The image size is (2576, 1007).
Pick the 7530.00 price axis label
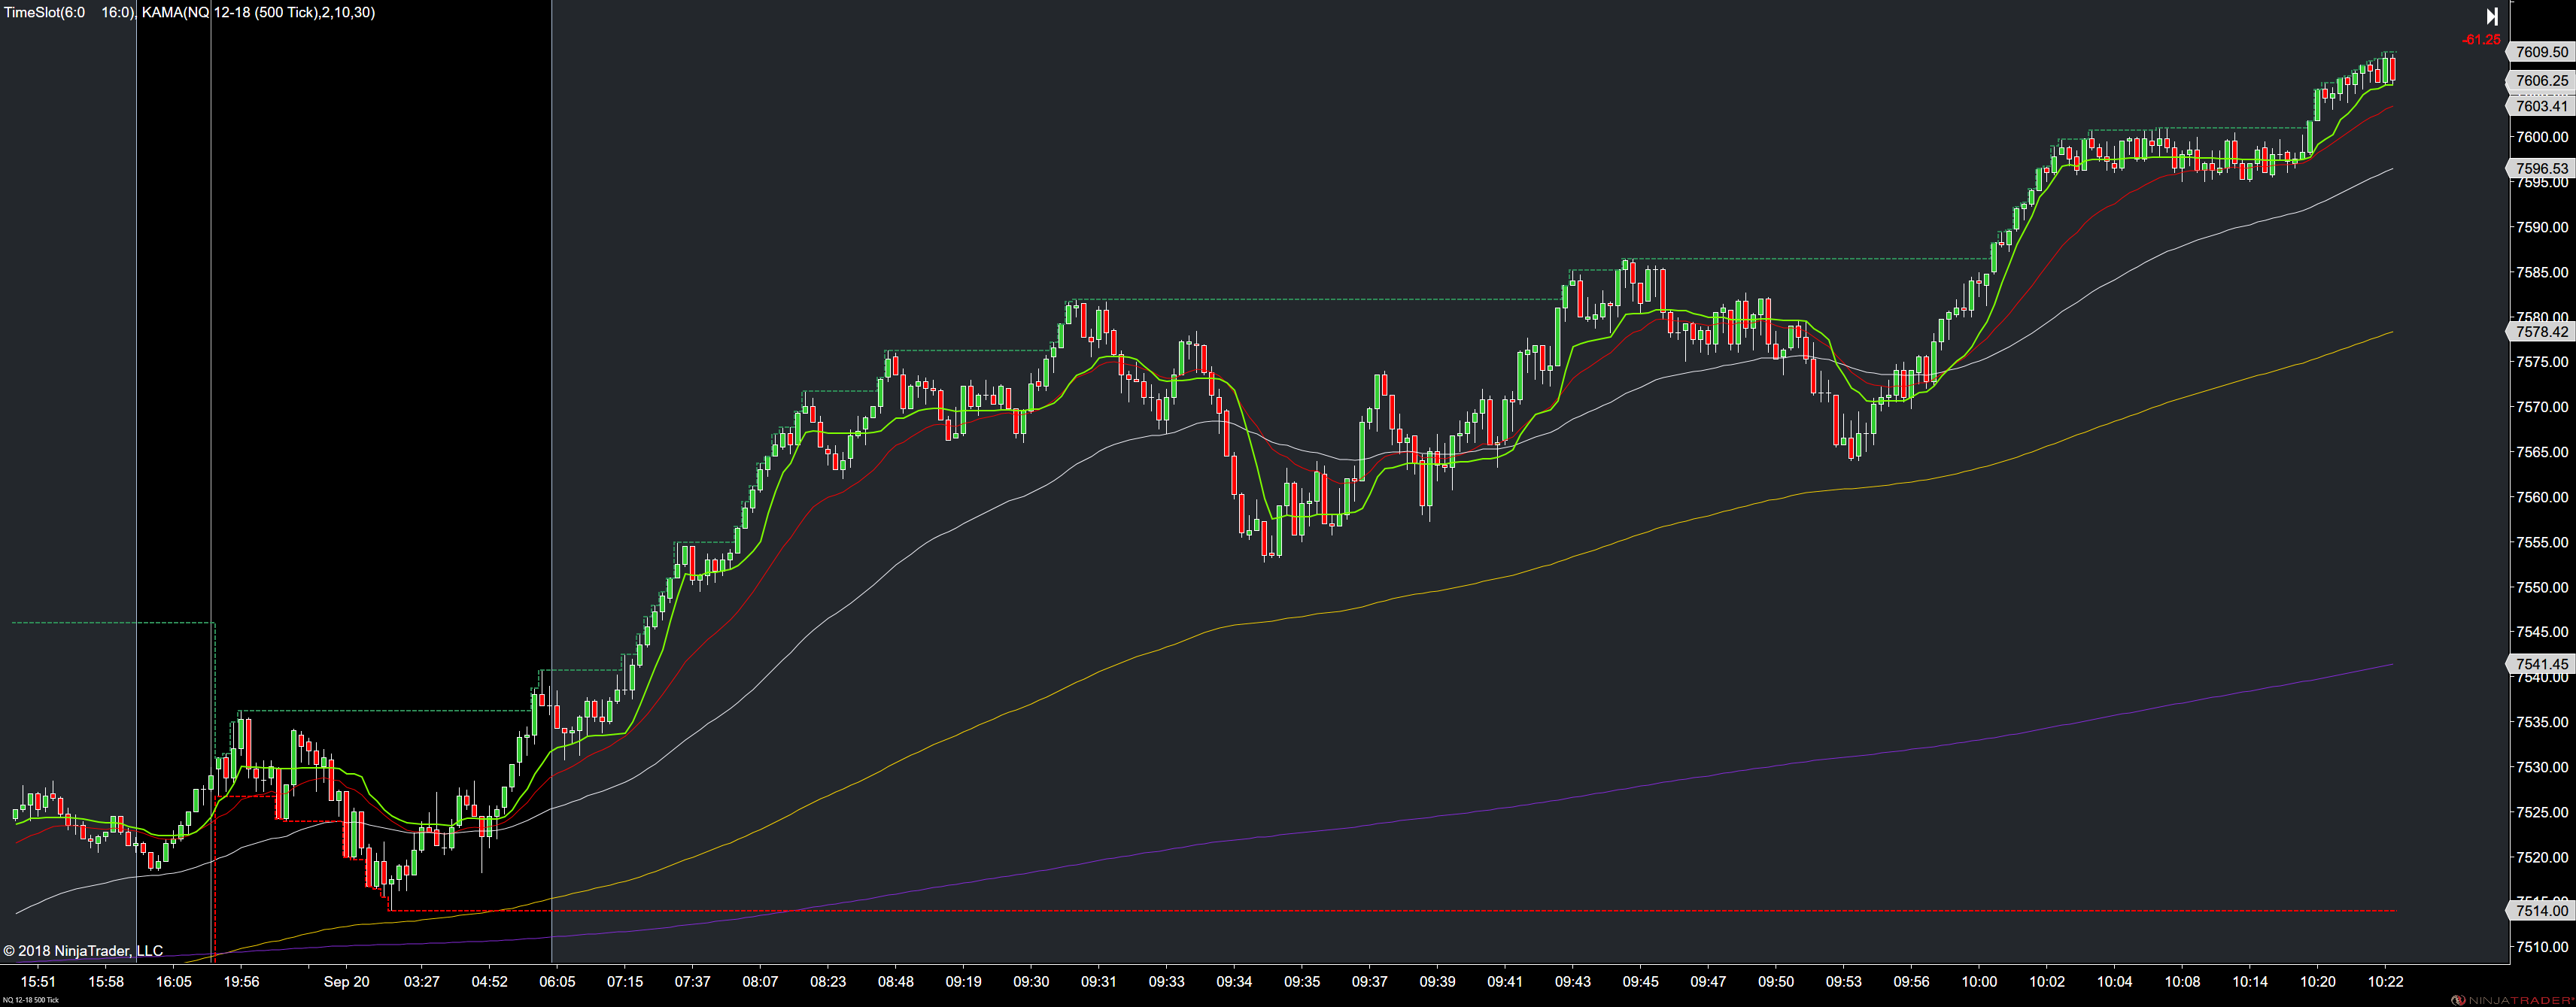(2542, 767)
